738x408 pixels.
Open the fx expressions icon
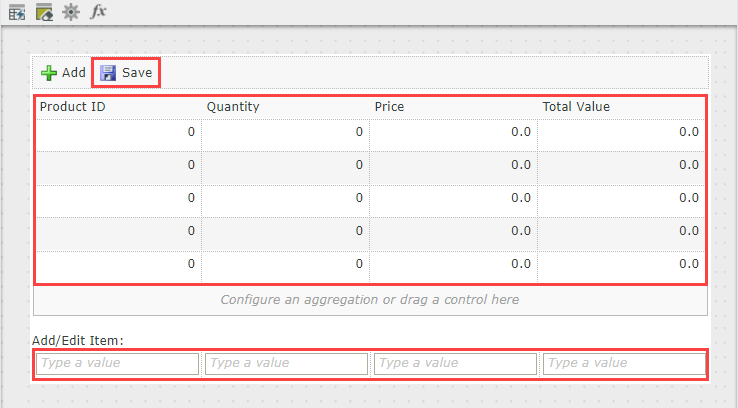click(x=98, y=12)
